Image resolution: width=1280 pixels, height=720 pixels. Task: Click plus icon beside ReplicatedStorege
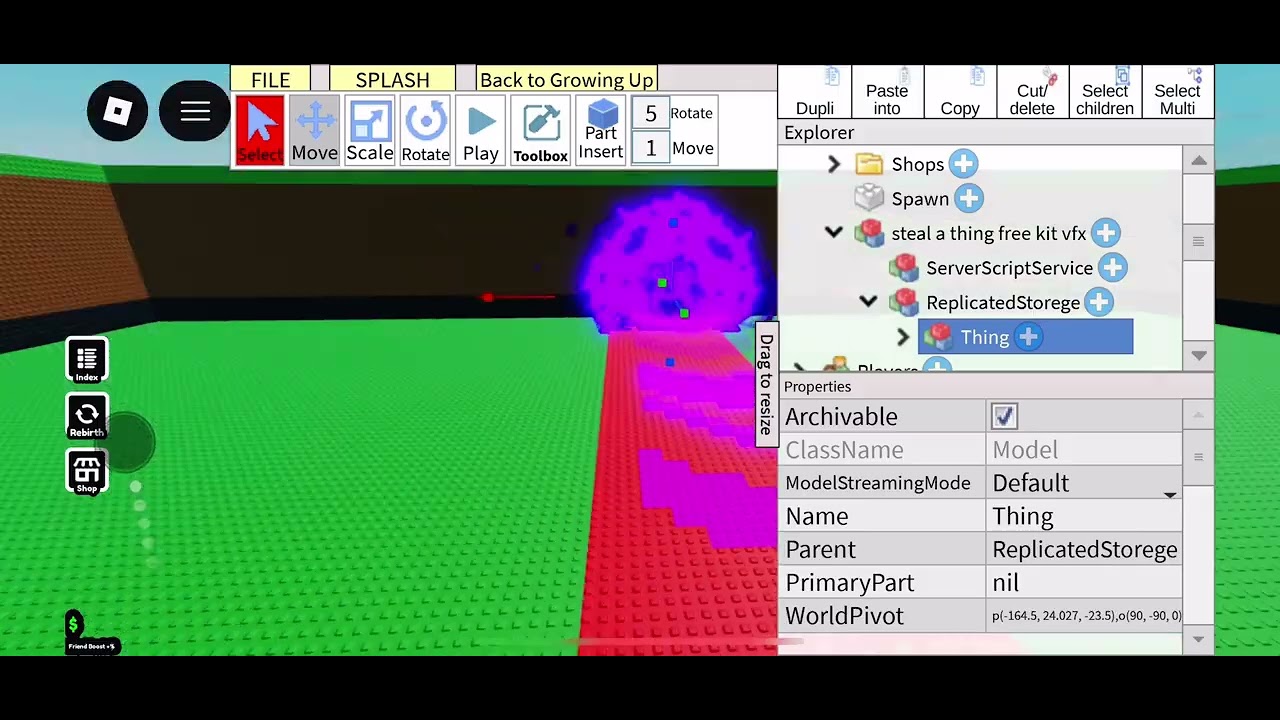pyautogui.click(x=1099, y=302)
